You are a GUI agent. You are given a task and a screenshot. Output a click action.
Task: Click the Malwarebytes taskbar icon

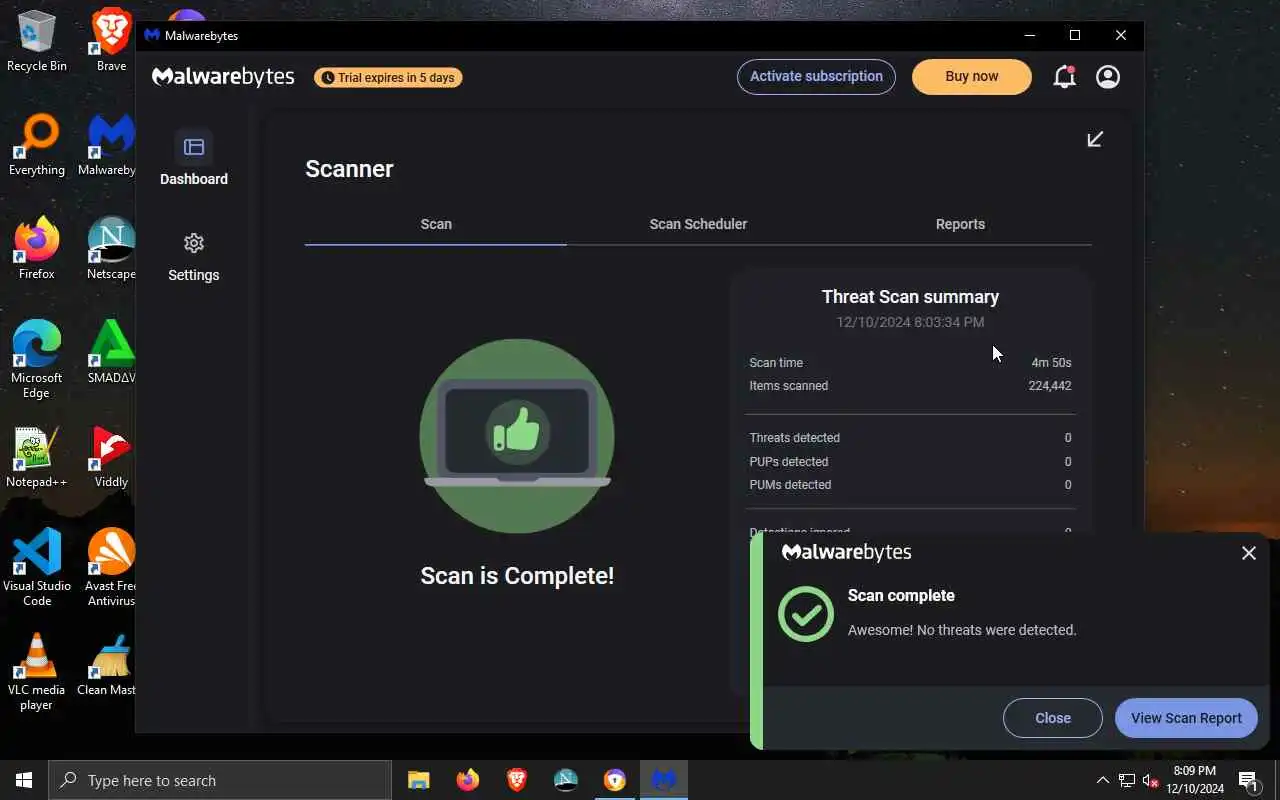(x=664, y=780)
